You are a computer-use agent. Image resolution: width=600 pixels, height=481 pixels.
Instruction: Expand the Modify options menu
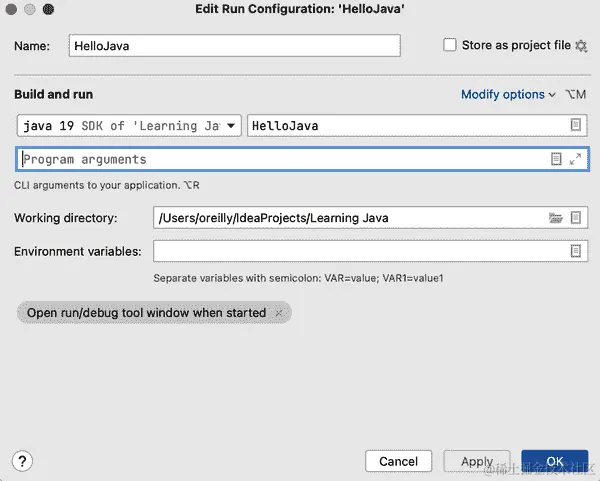pyautogui.click(x=508, y=95)
